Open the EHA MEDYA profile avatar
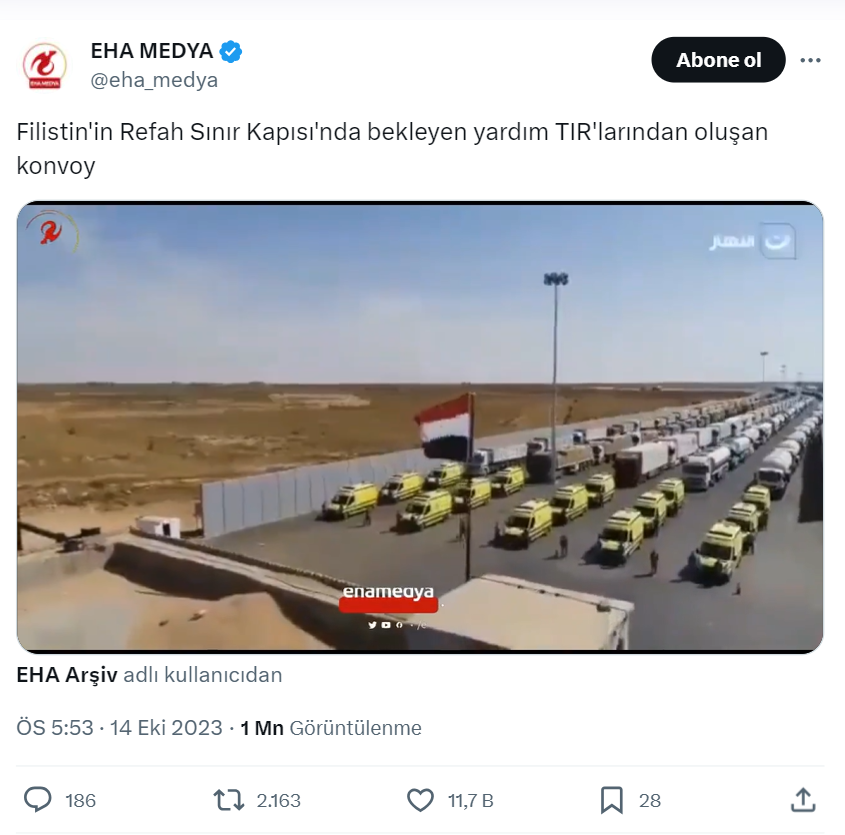Image resolution: width=845 pixels, height=835 pixels. coord(45,65)
